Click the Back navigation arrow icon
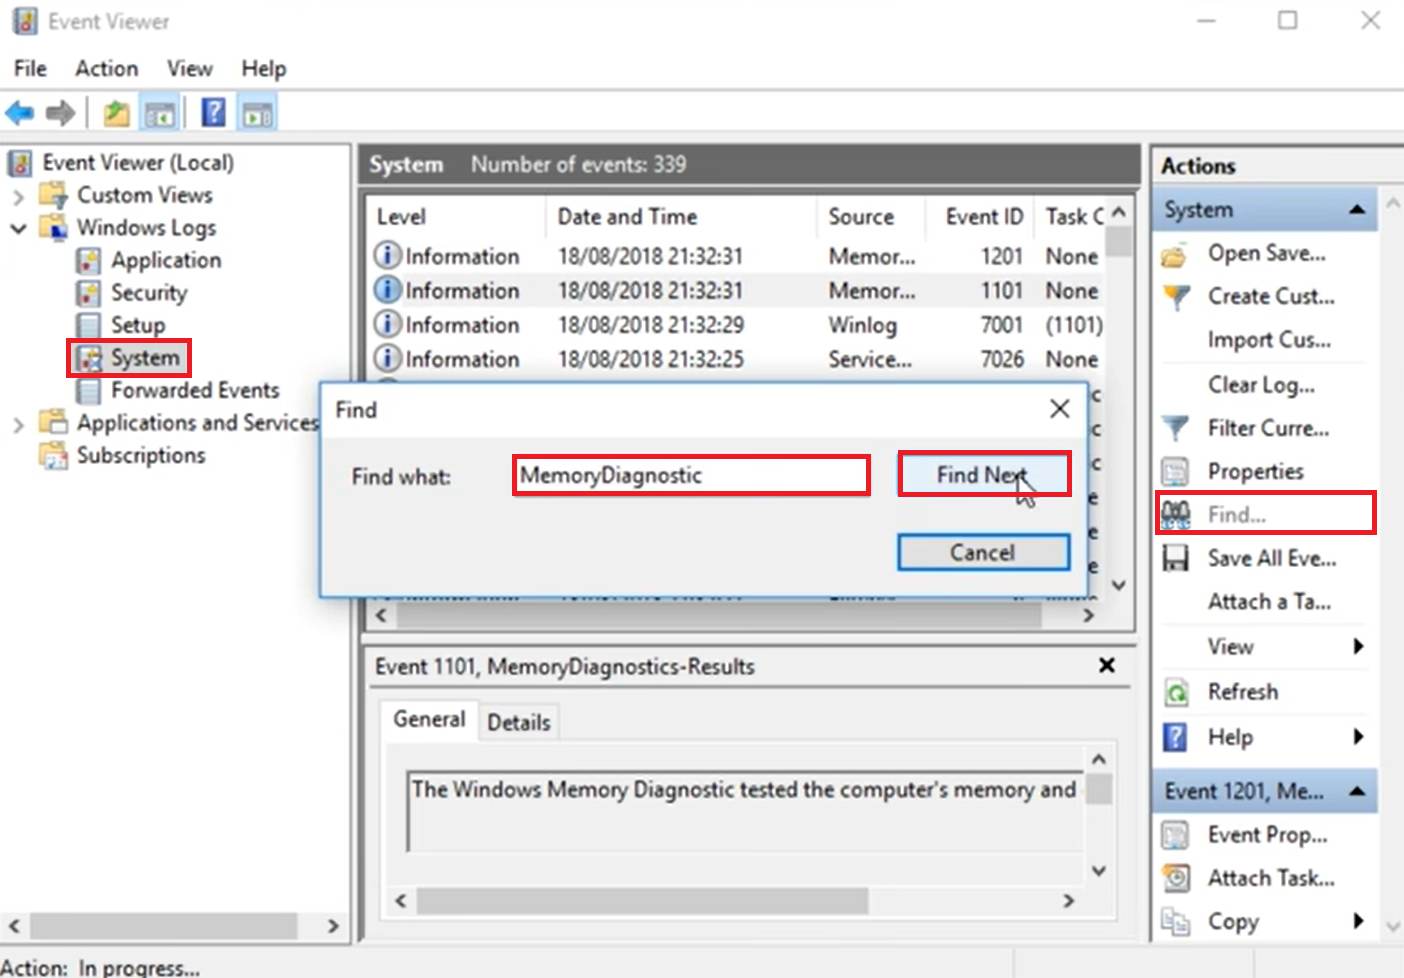Viewport: 1404px width, 978px height. click(19, 112)
